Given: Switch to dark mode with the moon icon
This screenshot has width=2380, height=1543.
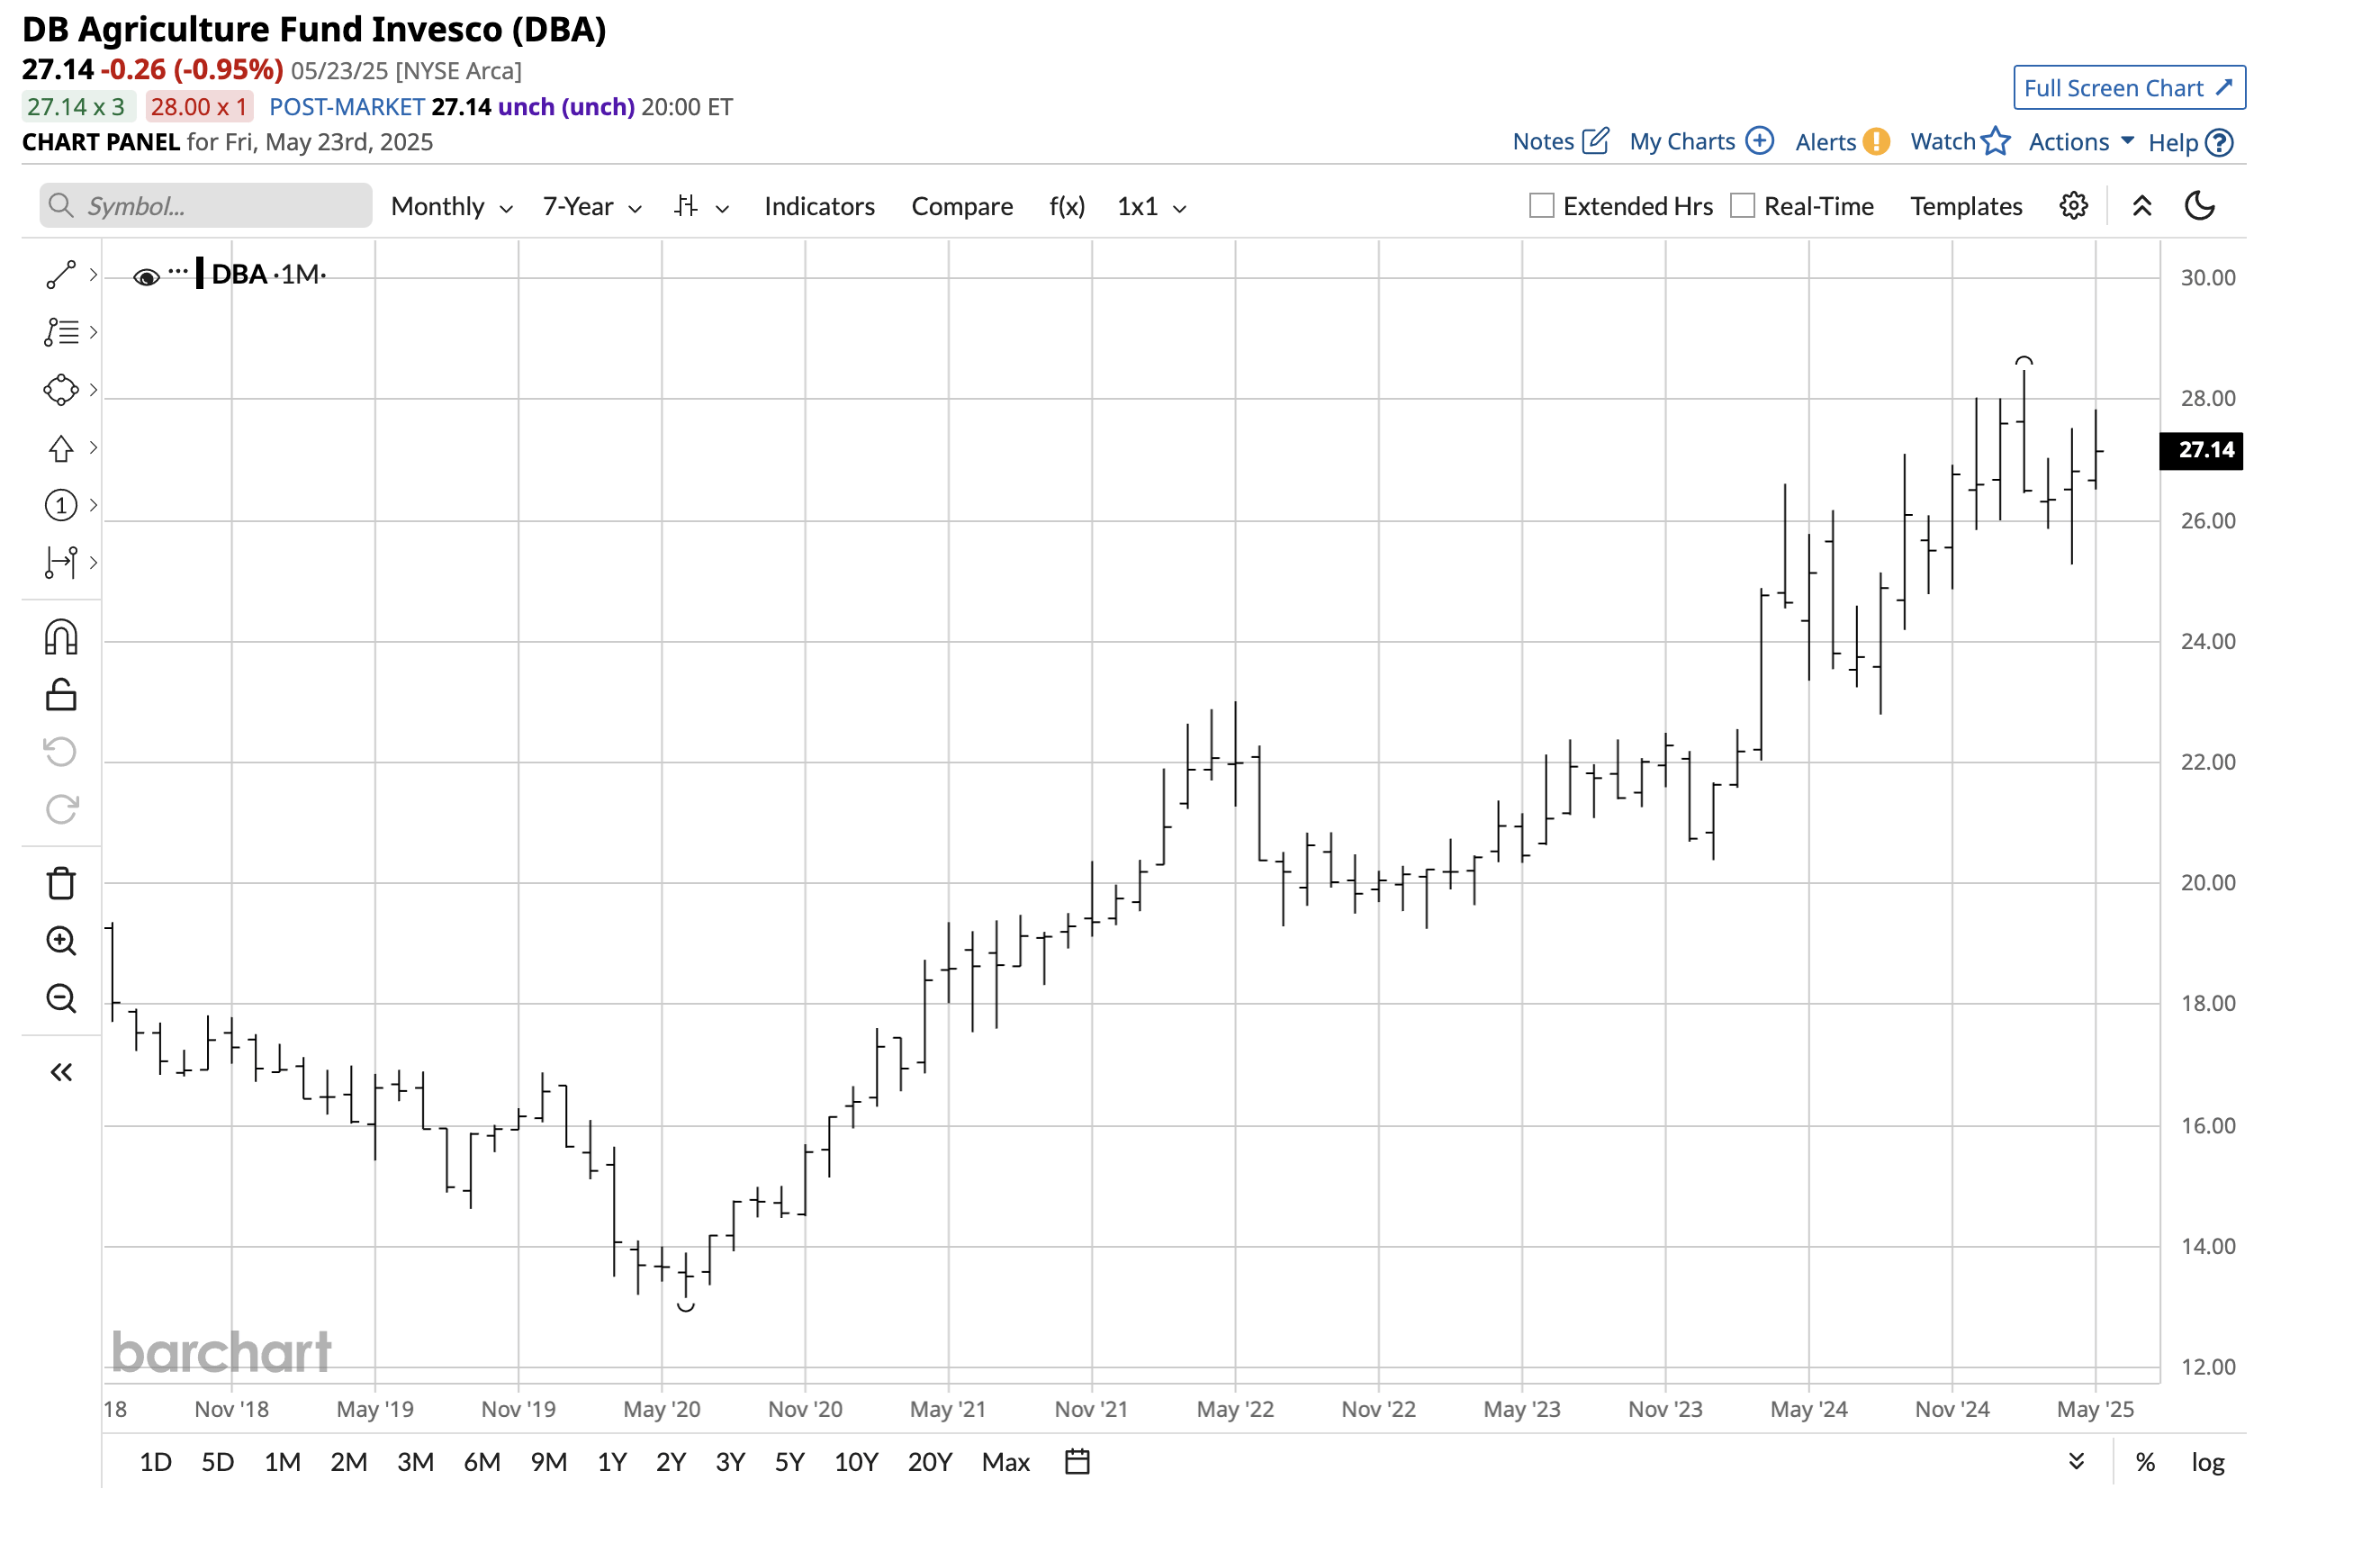Looking at the screenshot, I should [2200, 205].
